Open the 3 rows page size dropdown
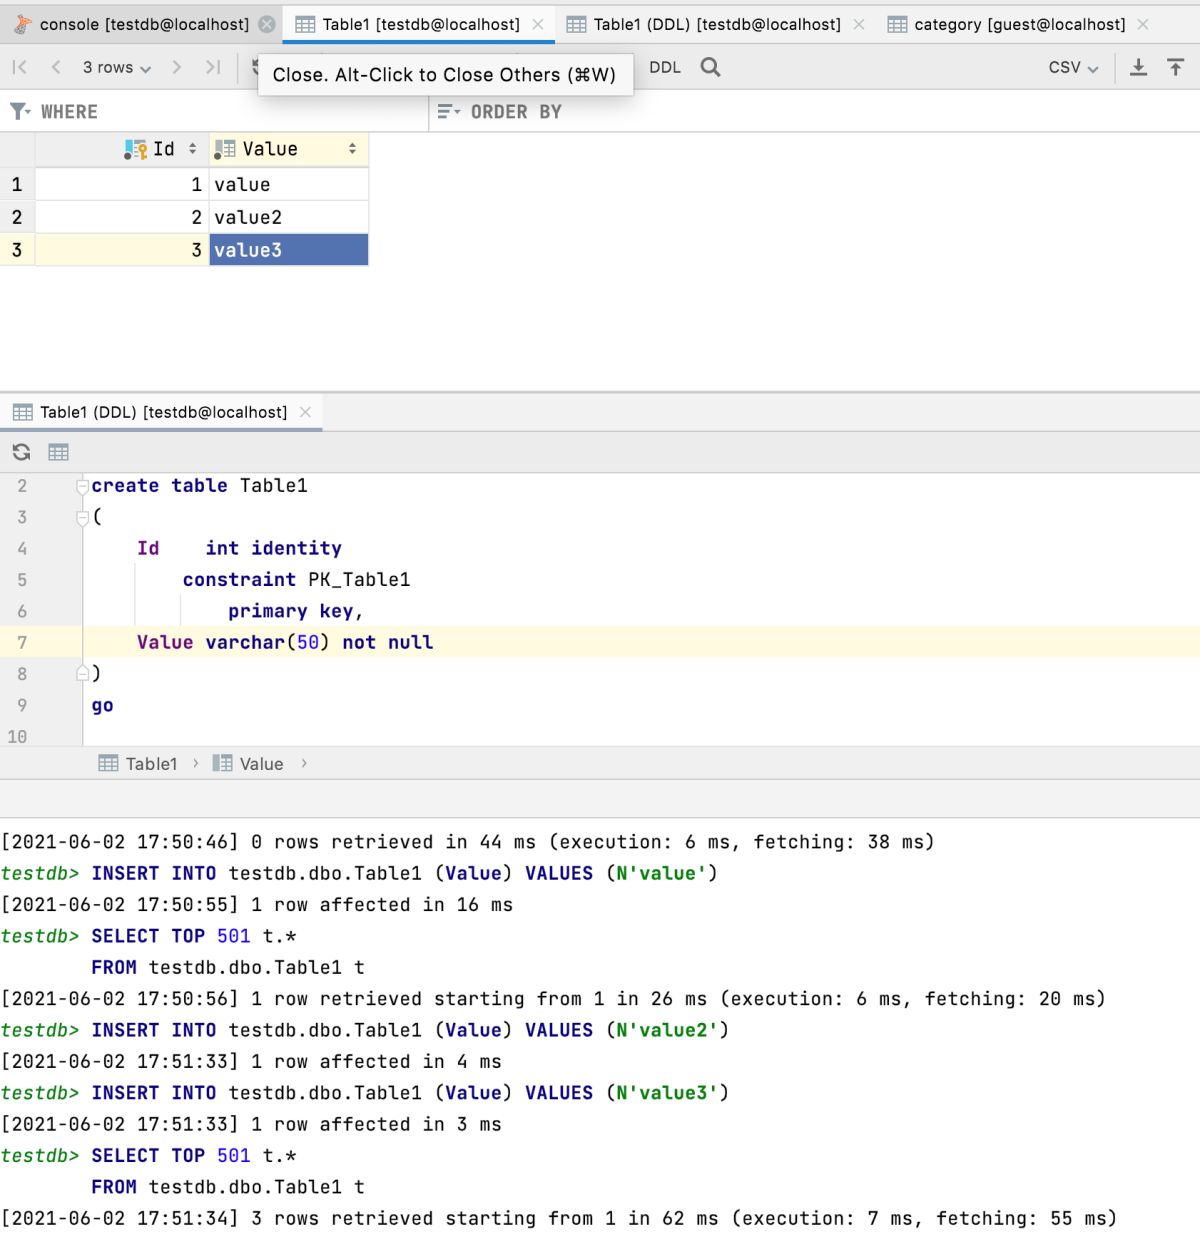Image resolution: width=1200 pixels, height=1249 pixels. coord(117,67)
